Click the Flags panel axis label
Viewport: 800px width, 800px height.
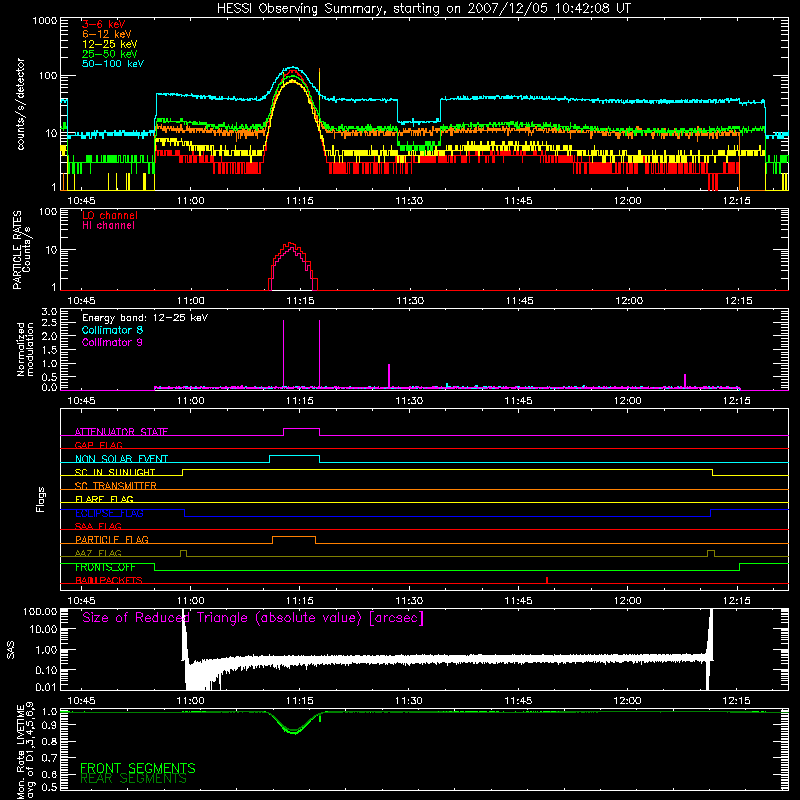[41, 499]
